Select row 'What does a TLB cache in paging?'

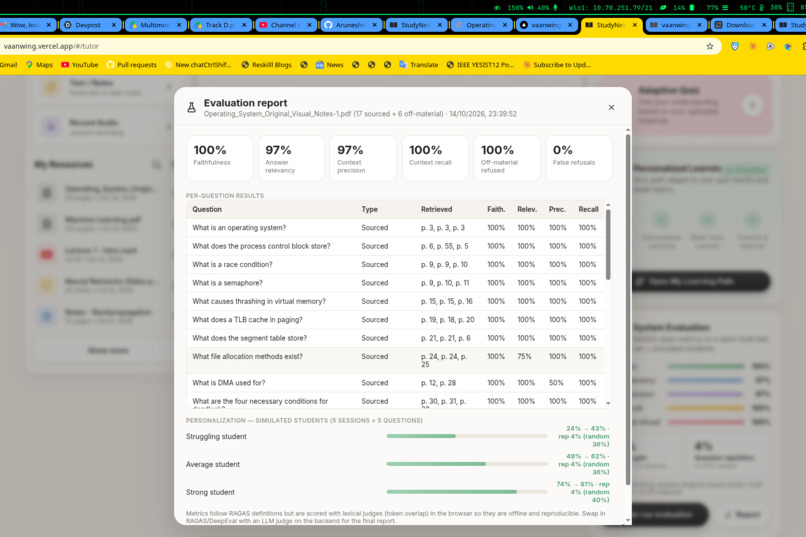(x=395, y=320)
